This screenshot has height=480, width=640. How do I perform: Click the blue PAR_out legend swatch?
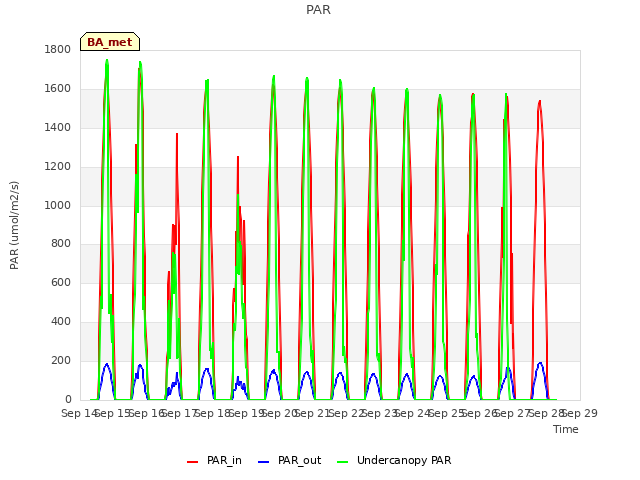point(264,462)
